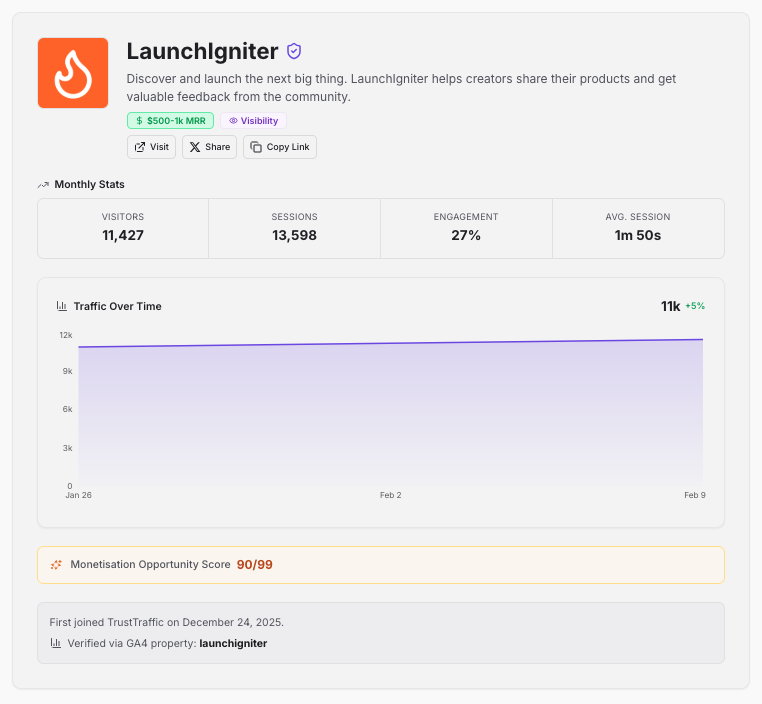Click the Monetisation Opportunity Score label
The width and height of the screenshot is (762, 704).
tap(150, 565)
